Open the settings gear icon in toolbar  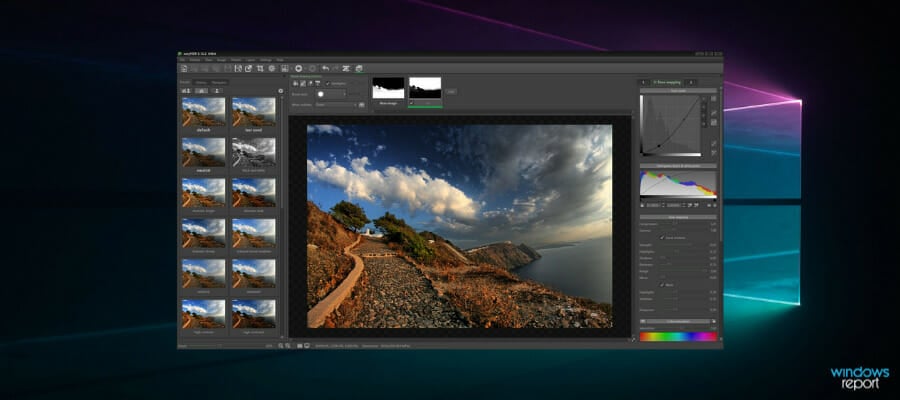[272, 69]
